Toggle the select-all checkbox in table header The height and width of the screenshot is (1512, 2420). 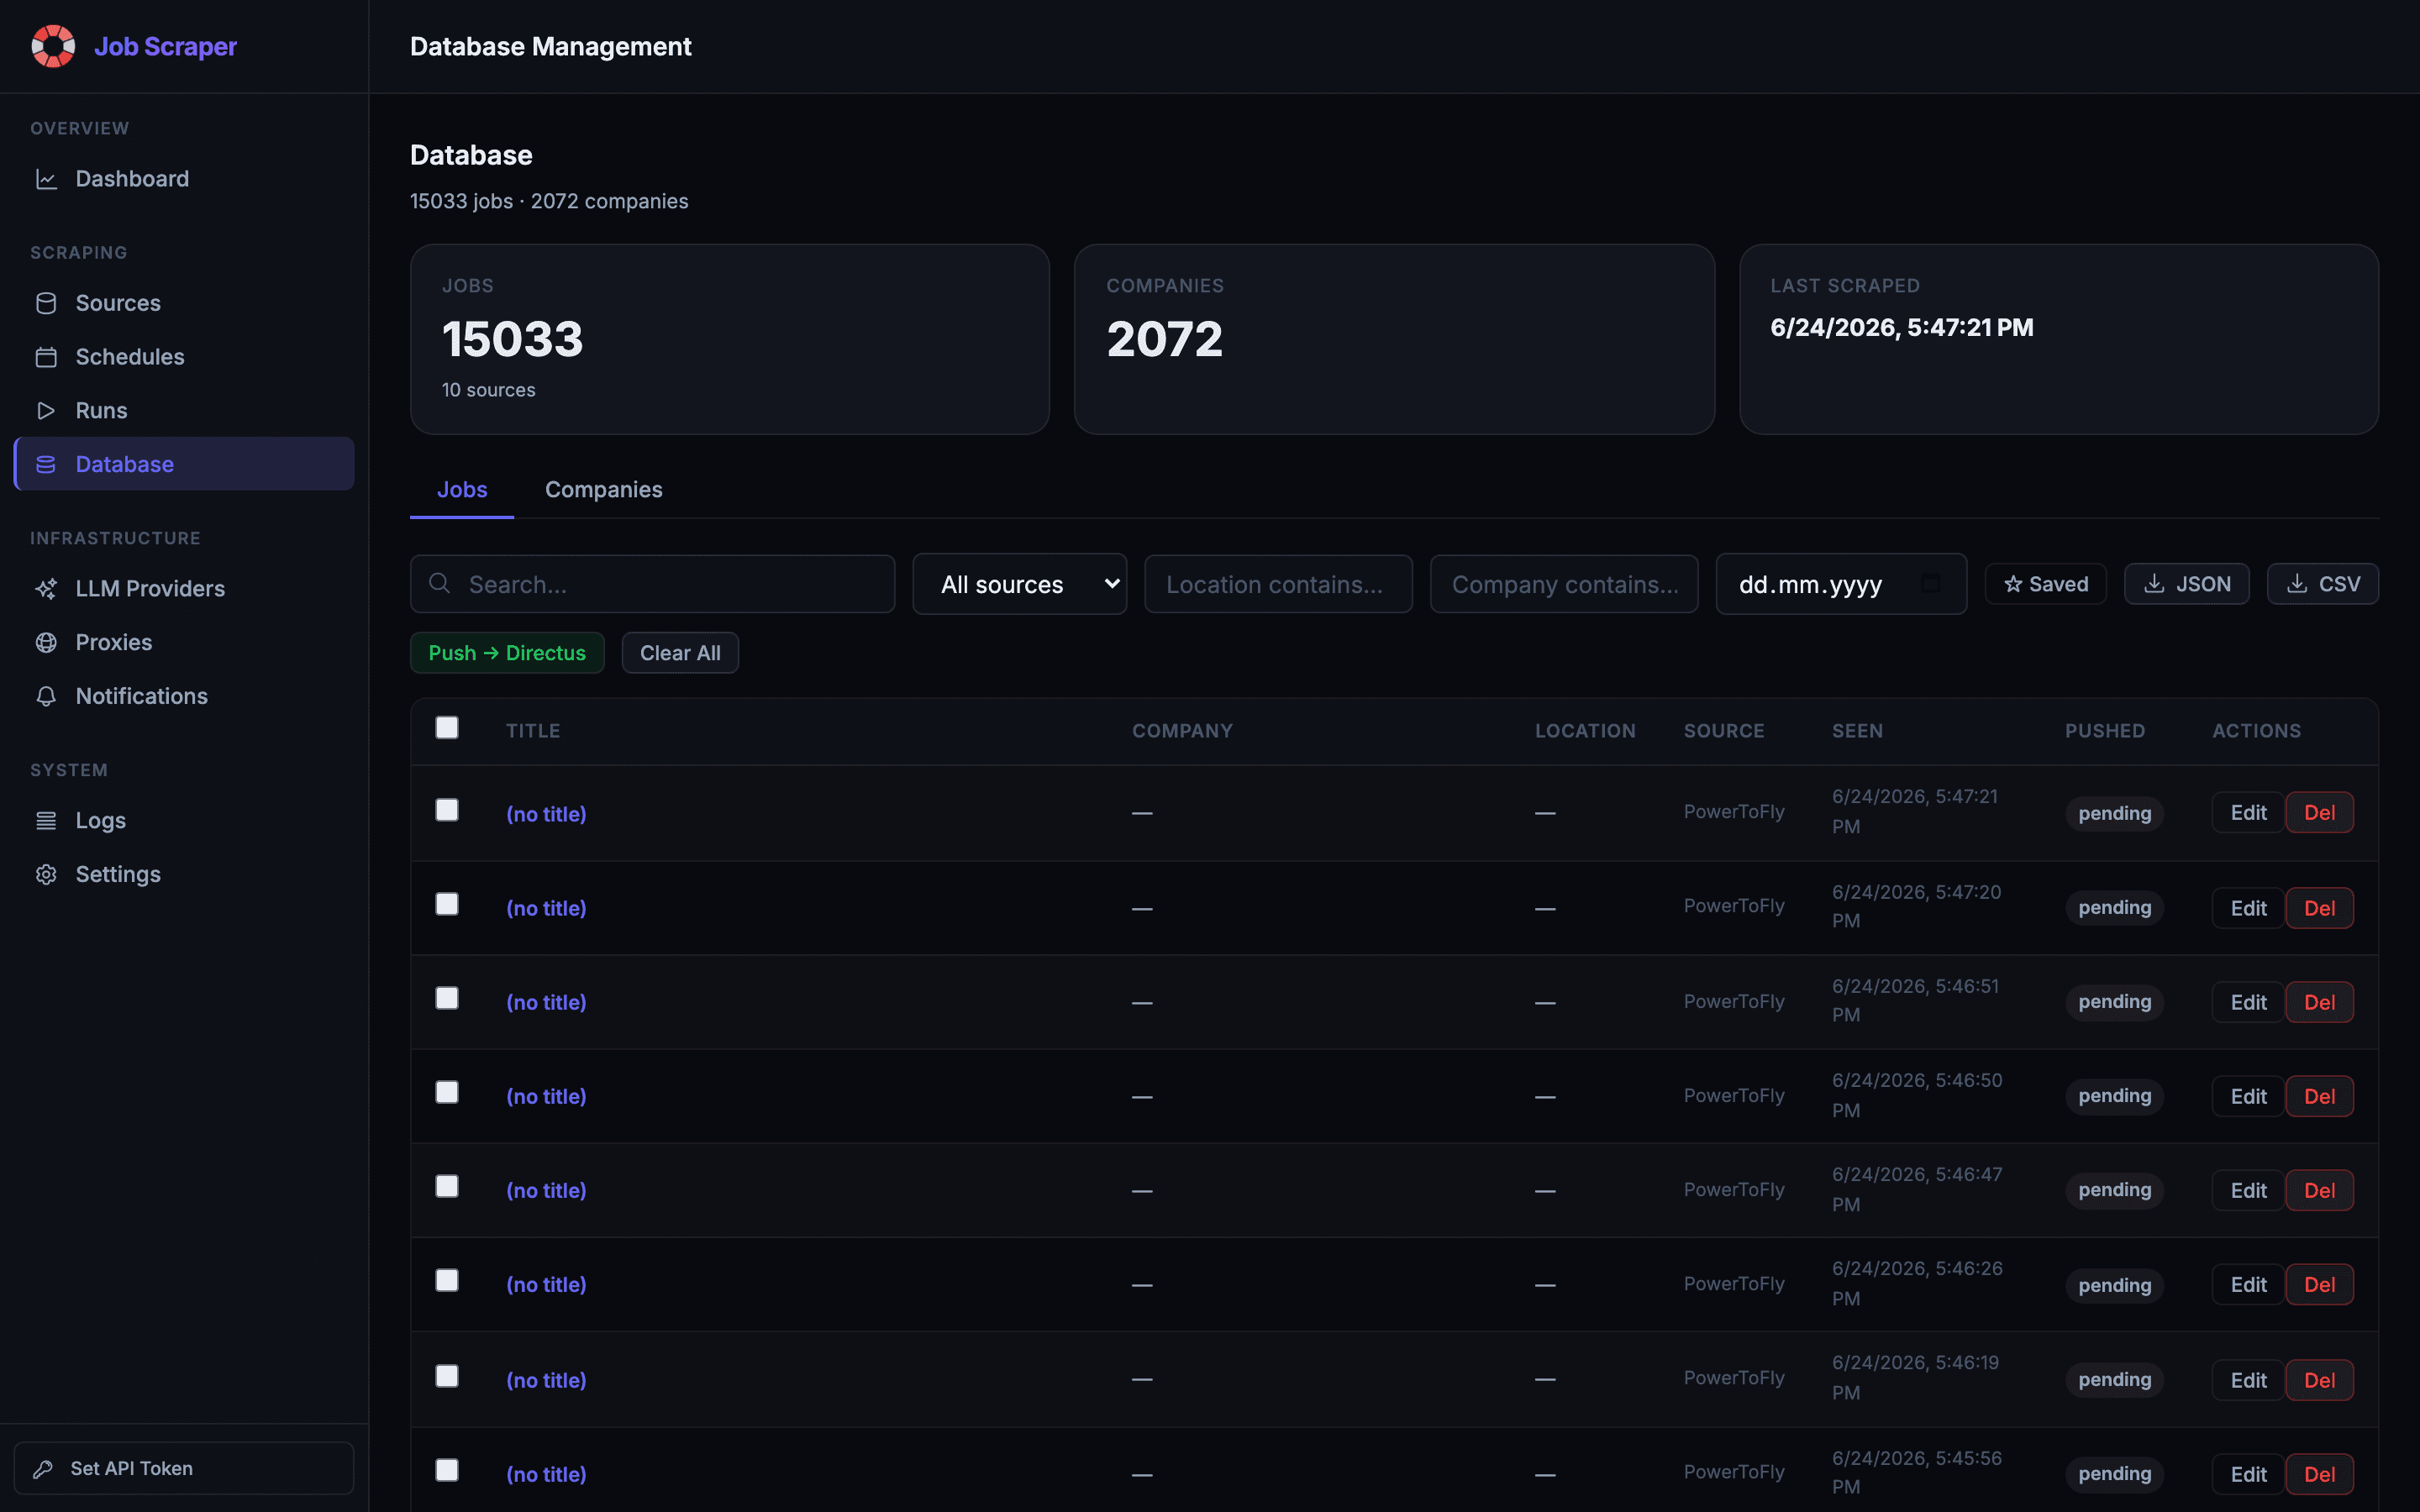[x=447, y=728]
